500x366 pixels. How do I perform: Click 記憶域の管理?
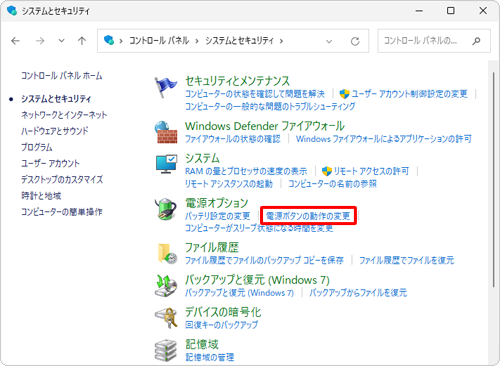pos(210,357)
